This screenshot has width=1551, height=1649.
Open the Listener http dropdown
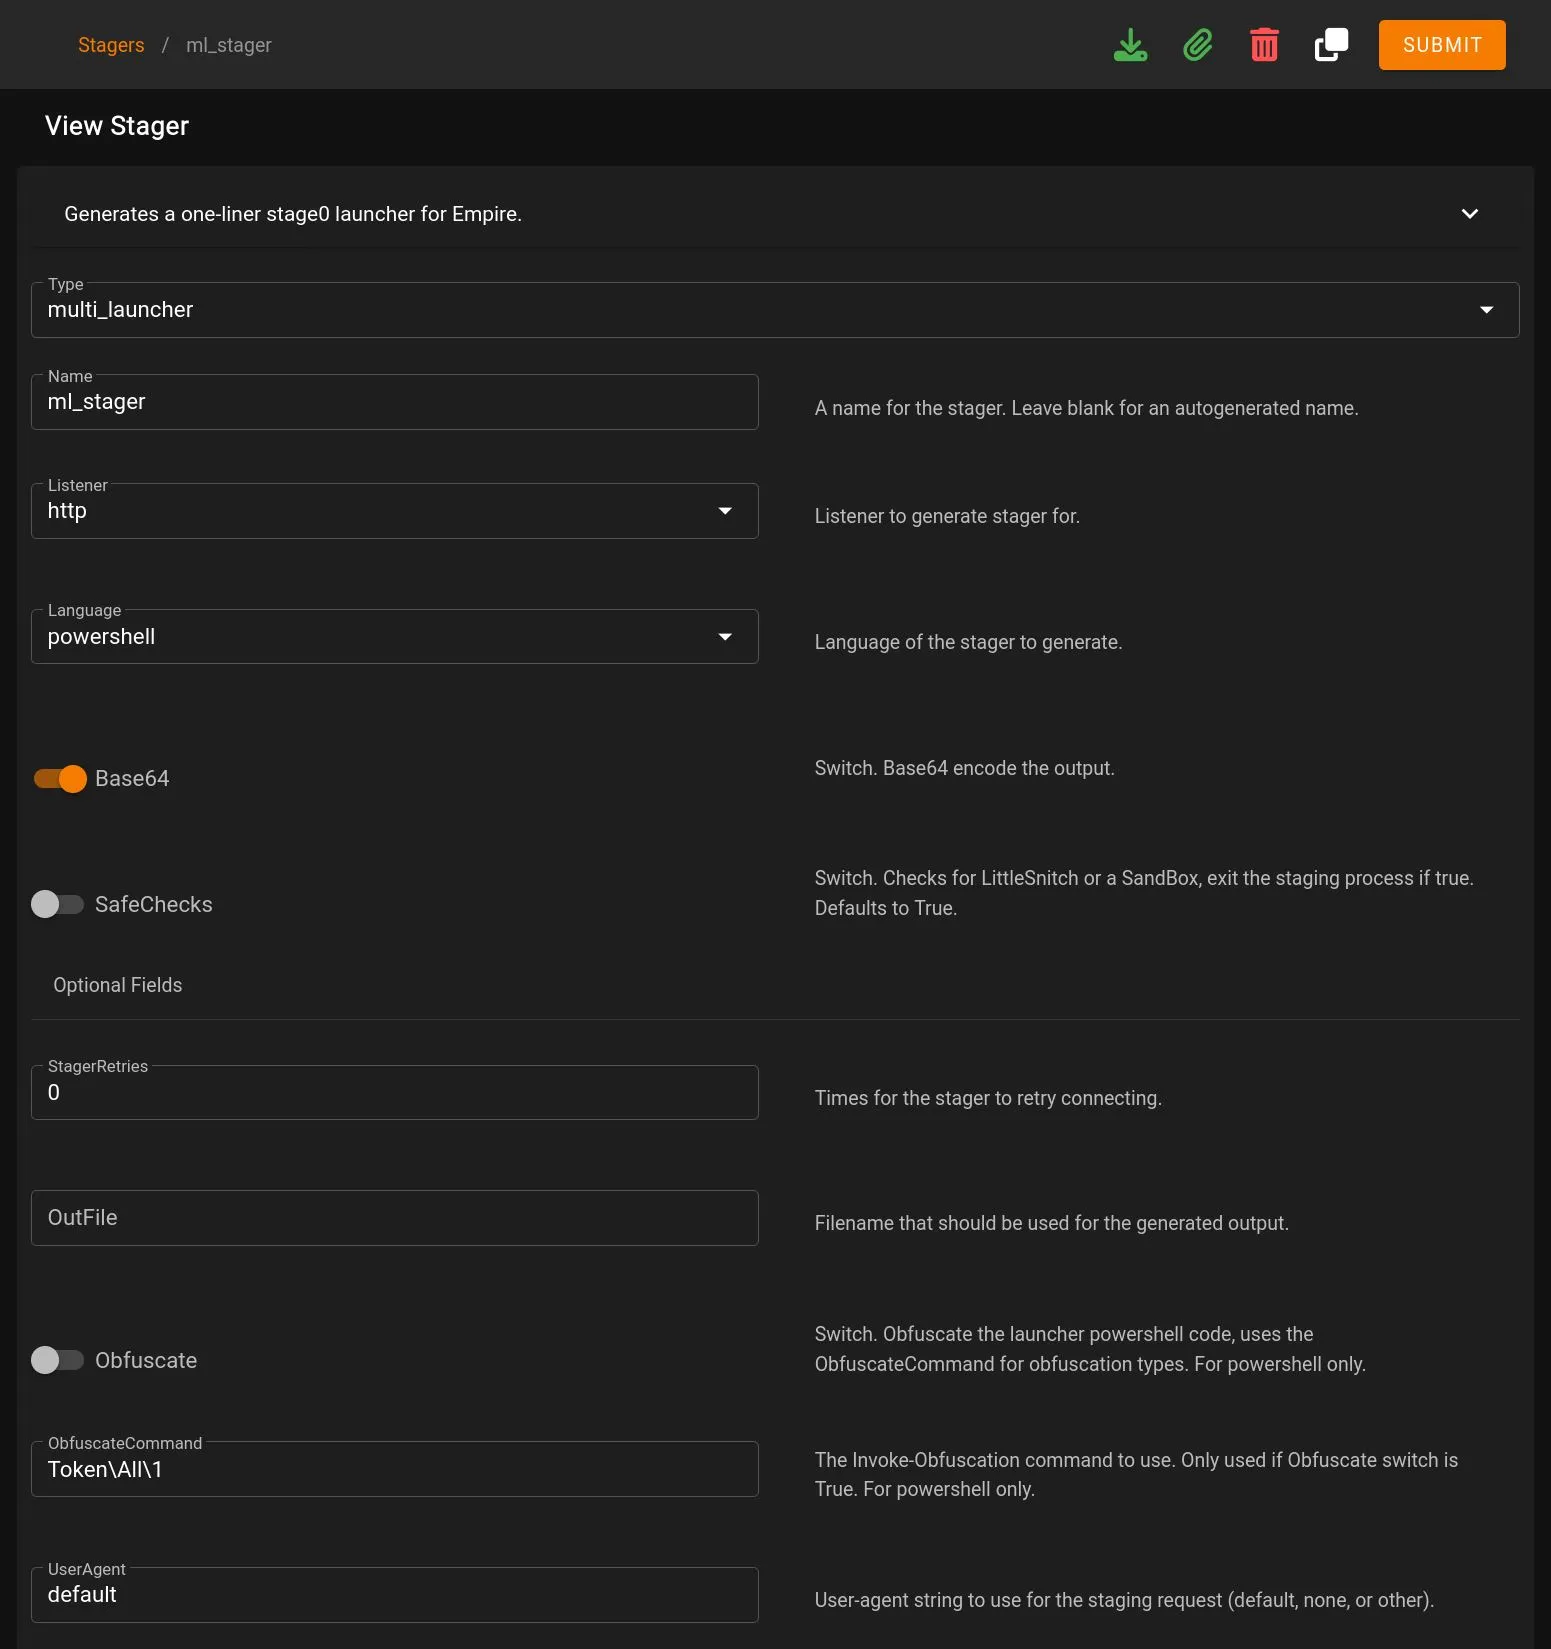[395, 511]
